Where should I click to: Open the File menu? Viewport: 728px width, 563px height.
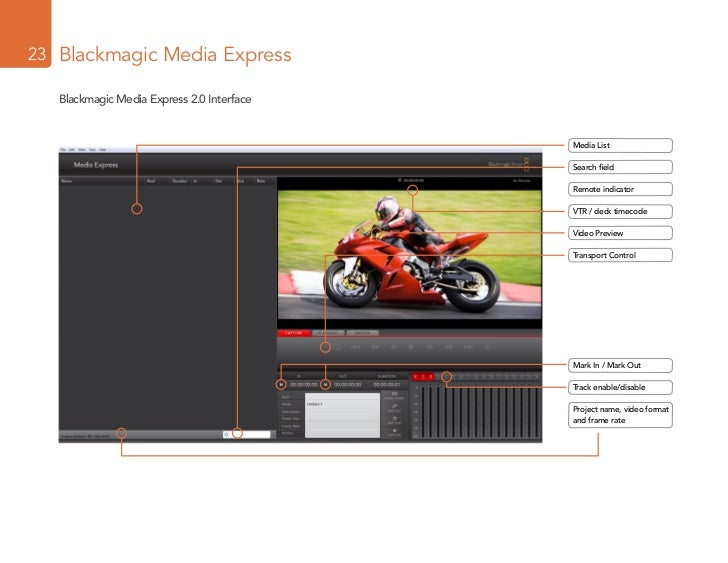click(x=63, y=149)
